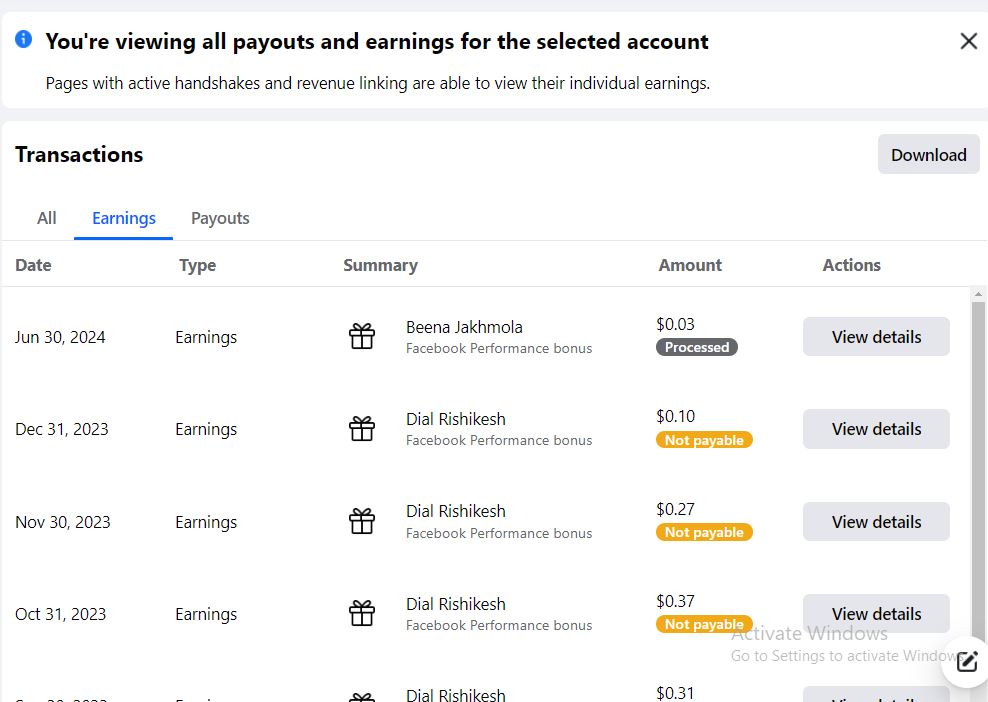The height and width of the screenshot is (702, 988).
Task: Download the transactions report
Action: 929,154
